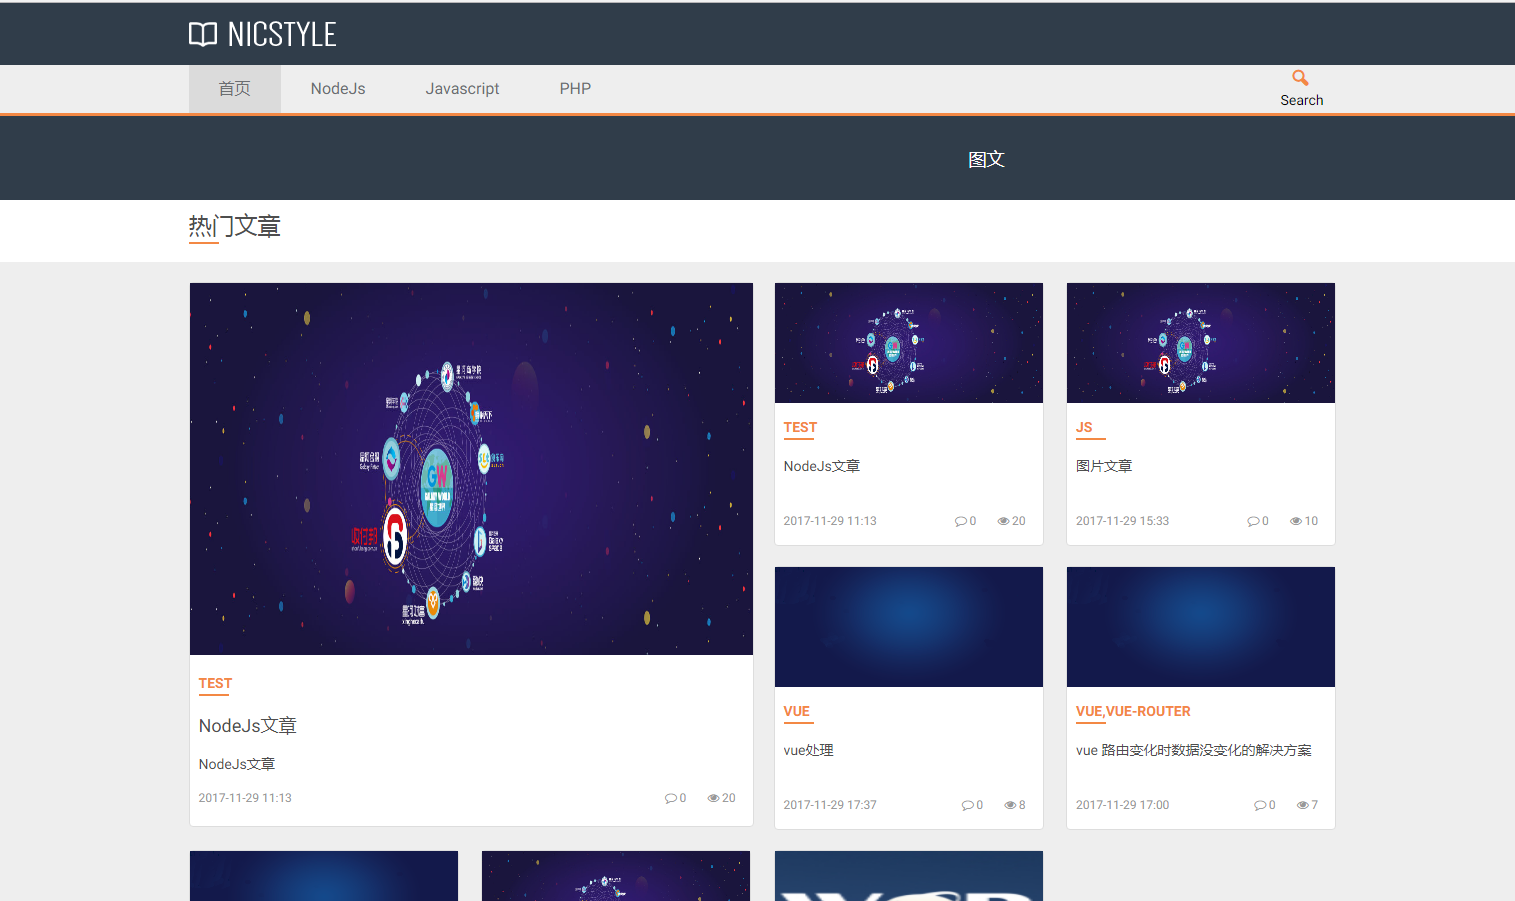The image size is (1515, 901).
Task: Click eye icon showing 7 views
Action: tap(1303, 805)
